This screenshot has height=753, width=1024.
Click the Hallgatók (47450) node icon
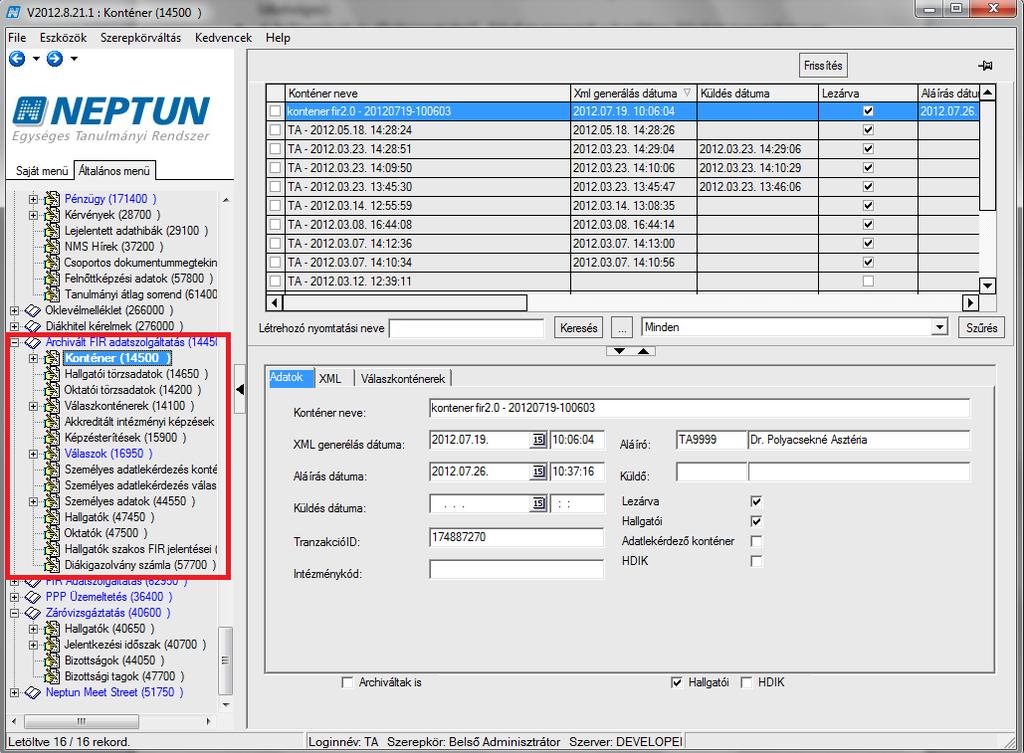(52, 517)
